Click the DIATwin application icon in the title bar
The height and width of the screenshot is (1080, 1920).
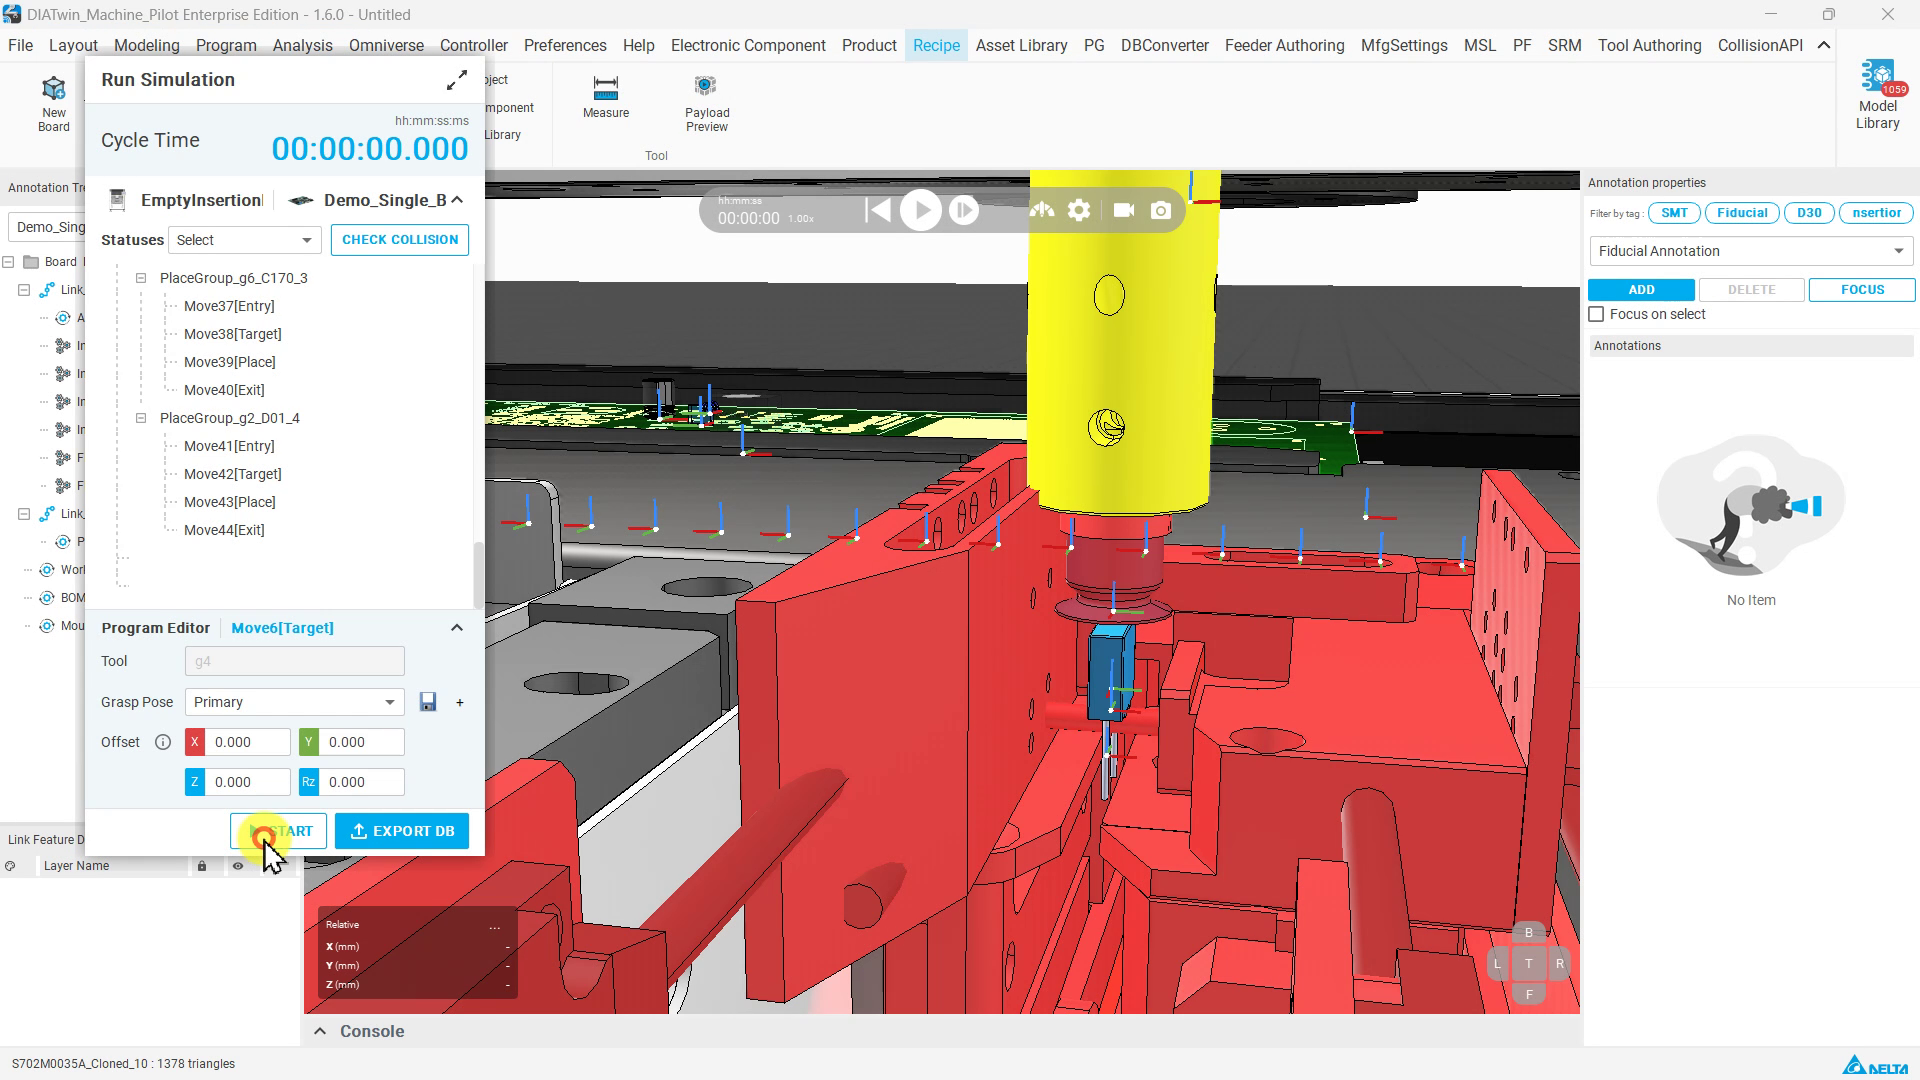(12, 14)
